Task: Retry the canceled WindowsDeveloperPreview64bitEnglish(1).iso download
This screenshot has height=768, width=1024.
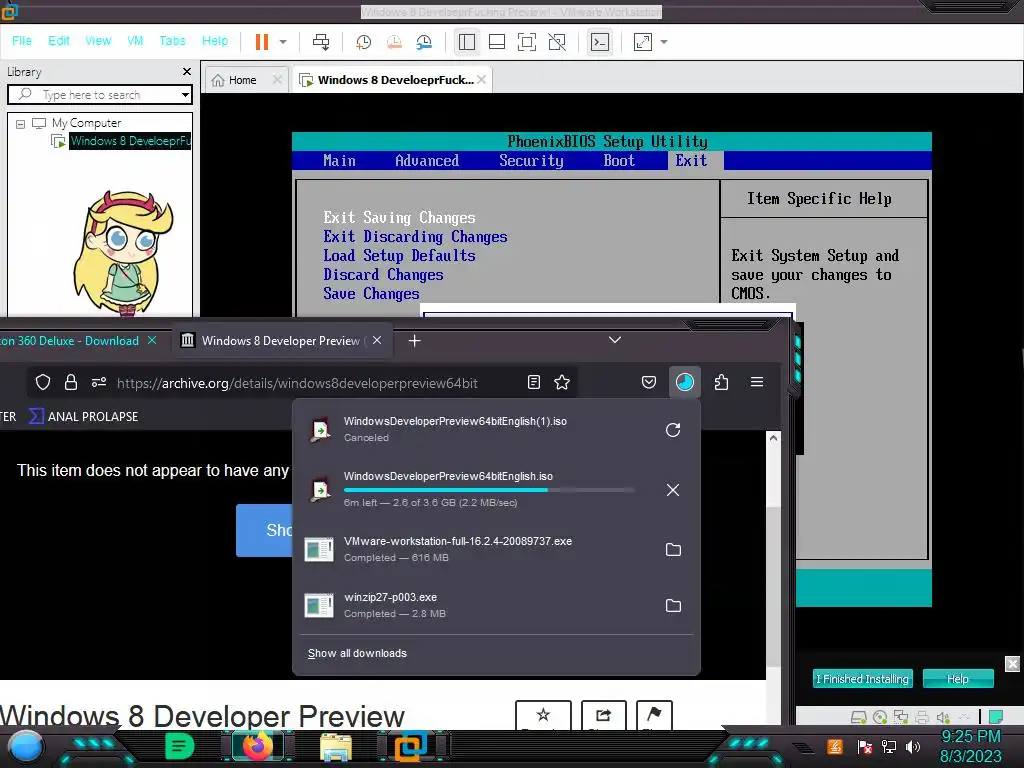Action: [673, 430]
